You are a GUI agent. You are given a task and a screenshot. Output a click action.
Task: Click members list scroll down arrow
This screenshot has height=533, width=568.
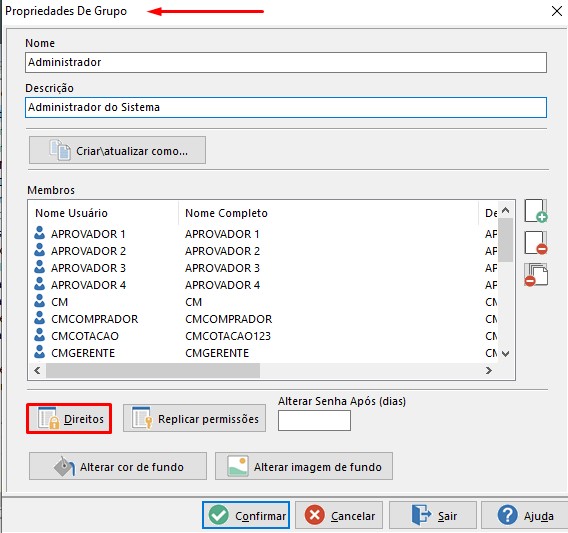click(506, 354)
